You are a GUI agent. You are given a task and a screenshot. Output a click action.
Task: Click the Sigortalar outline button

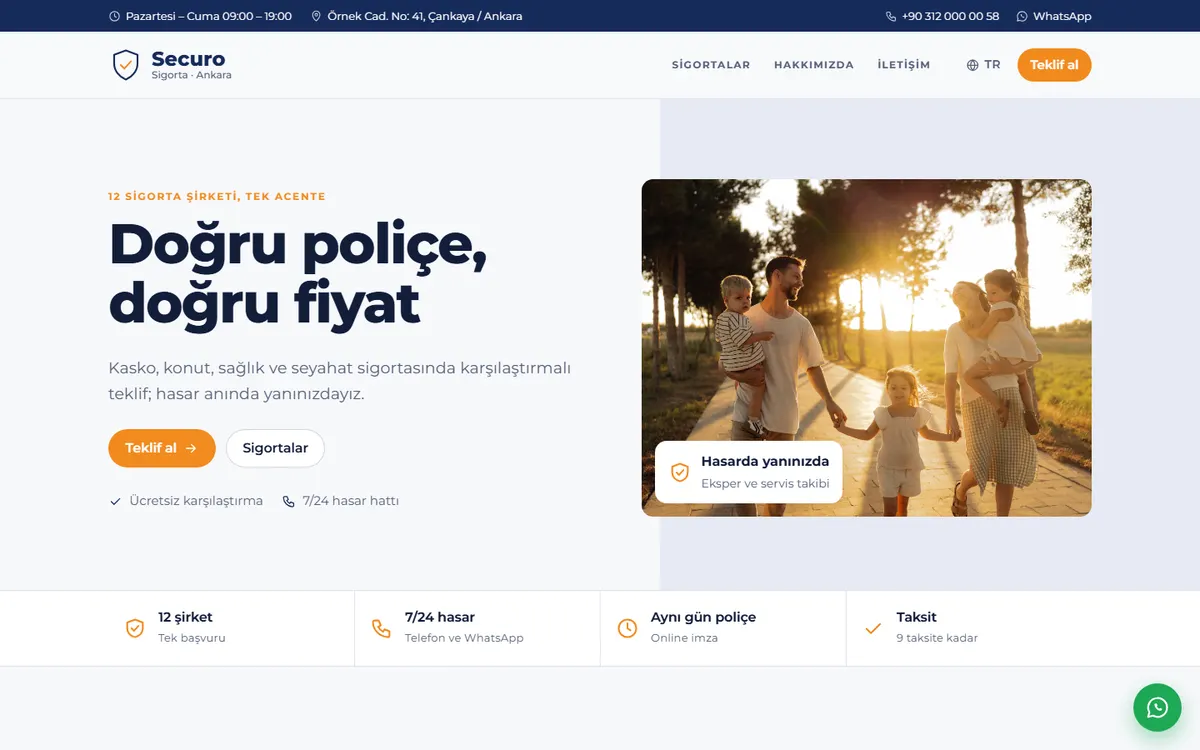[x=275, y=448]
